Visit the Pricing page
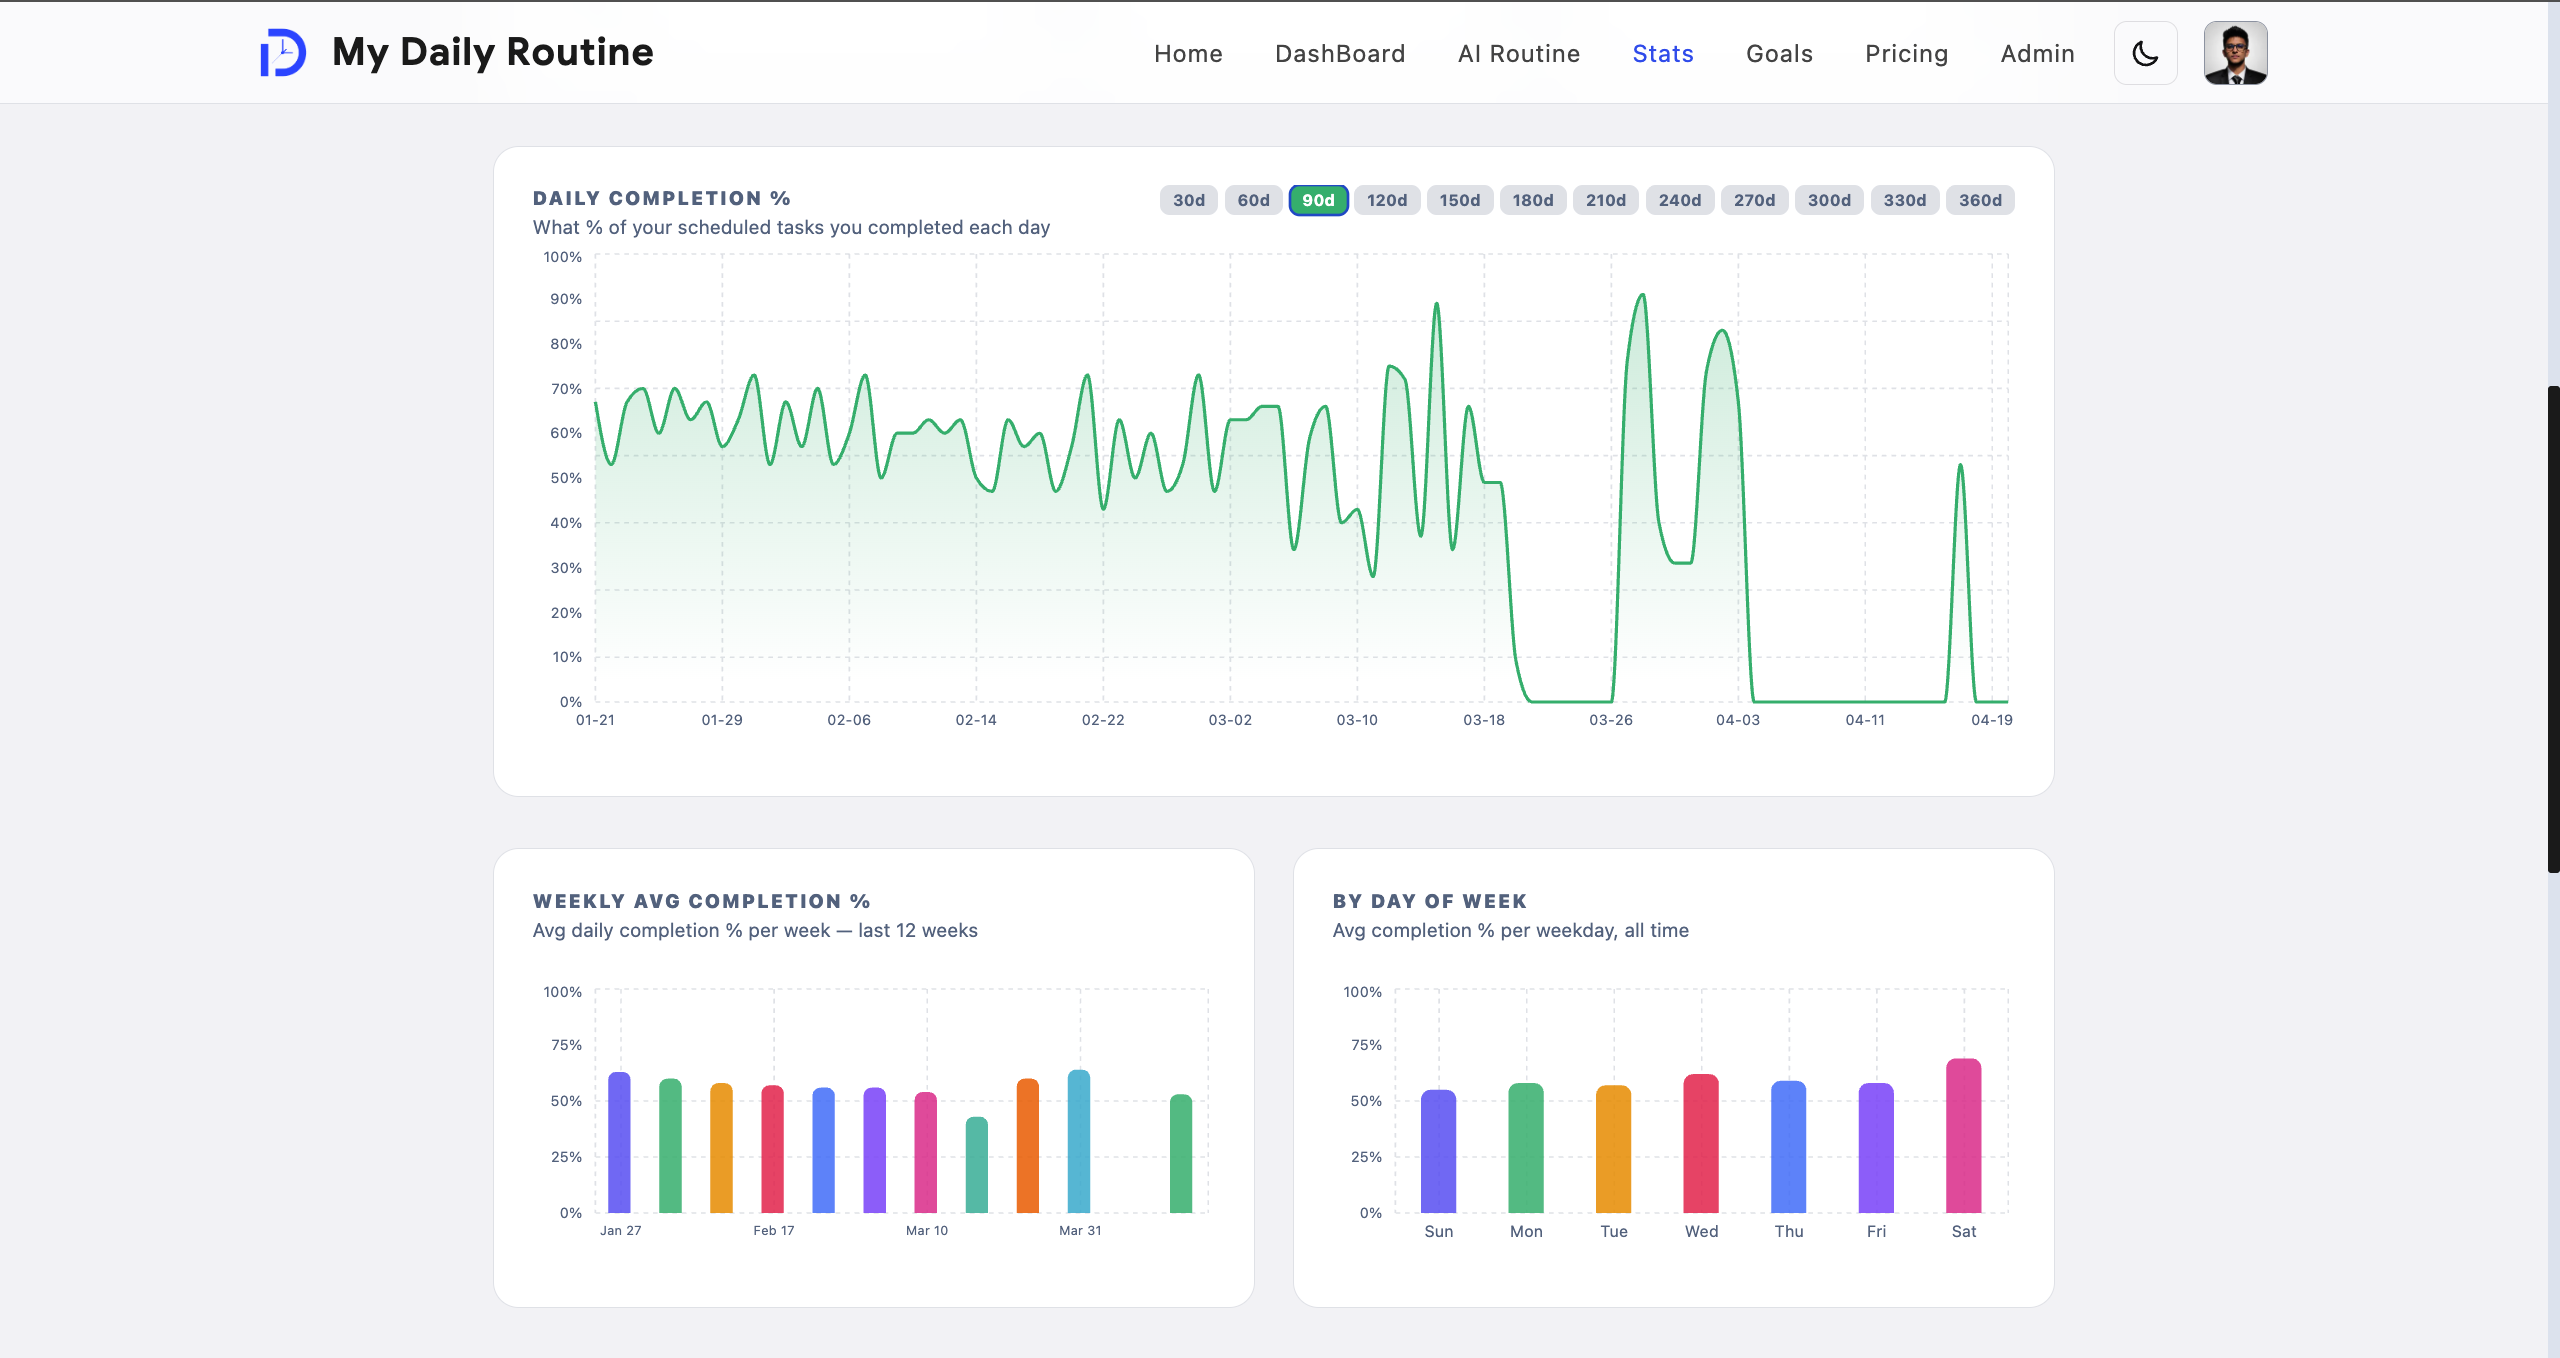Image resolution: width=2560 pixels, height=1358 pixels. point(1906,54)
